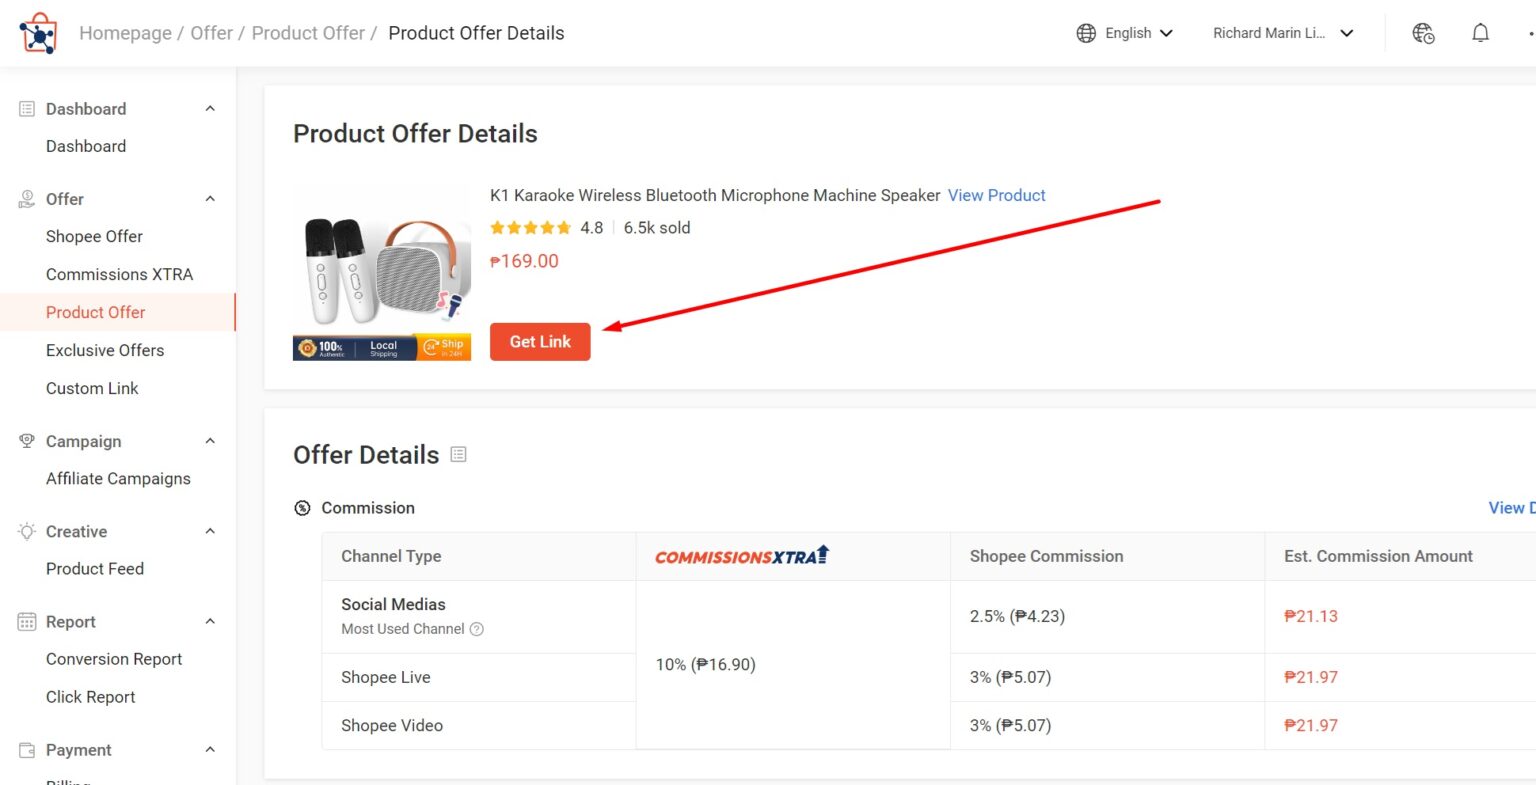This screenshot has width=1536, height=785.
Task: Switch to the Conversion Report menu item
Action: [x=114, y=659]
